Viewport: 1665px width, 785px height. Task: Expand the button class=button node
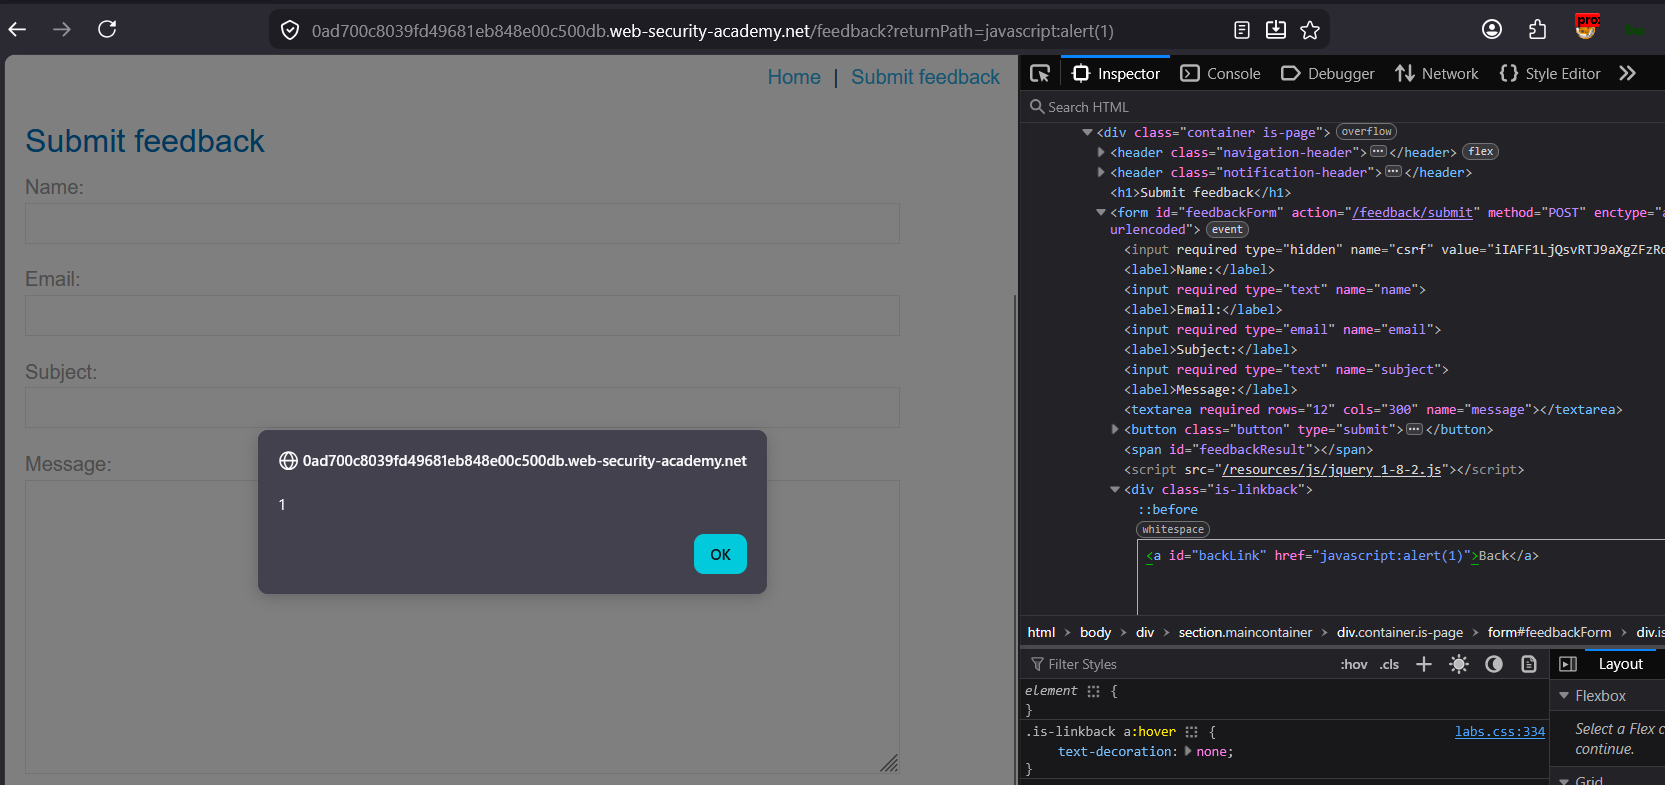pos(1115,429)
